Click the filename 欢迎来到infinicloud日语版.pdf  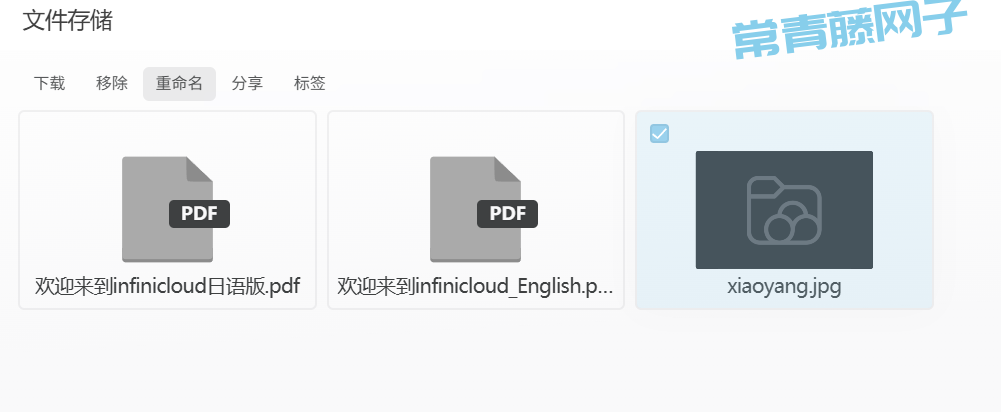pos(167,287)
